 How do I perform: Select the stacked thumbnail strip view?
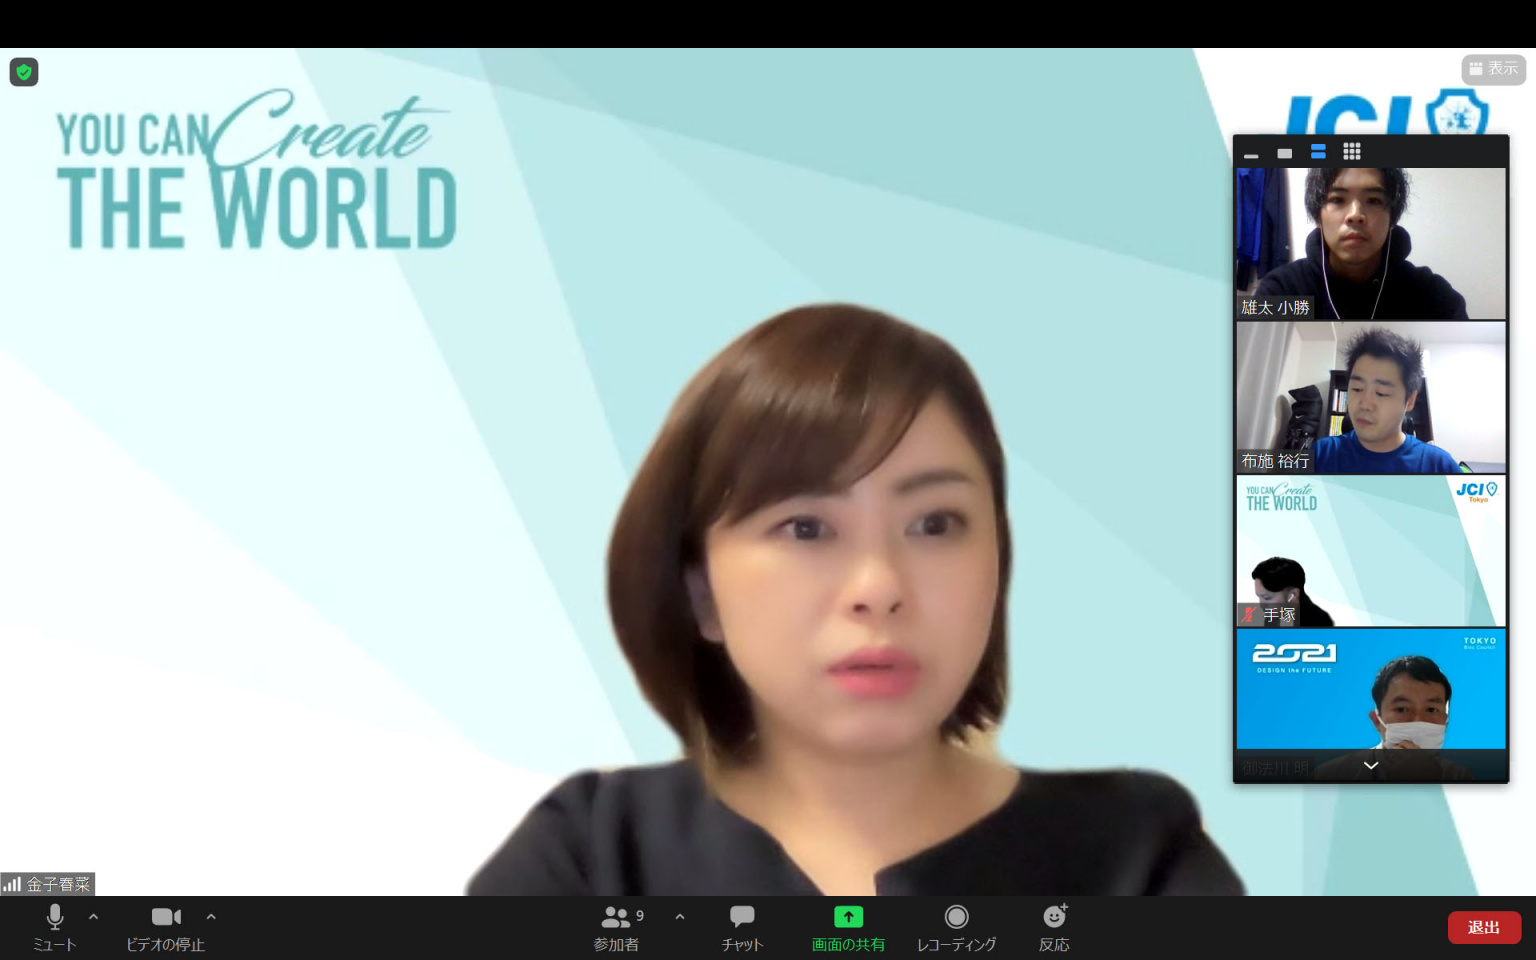coord(1318,152)
